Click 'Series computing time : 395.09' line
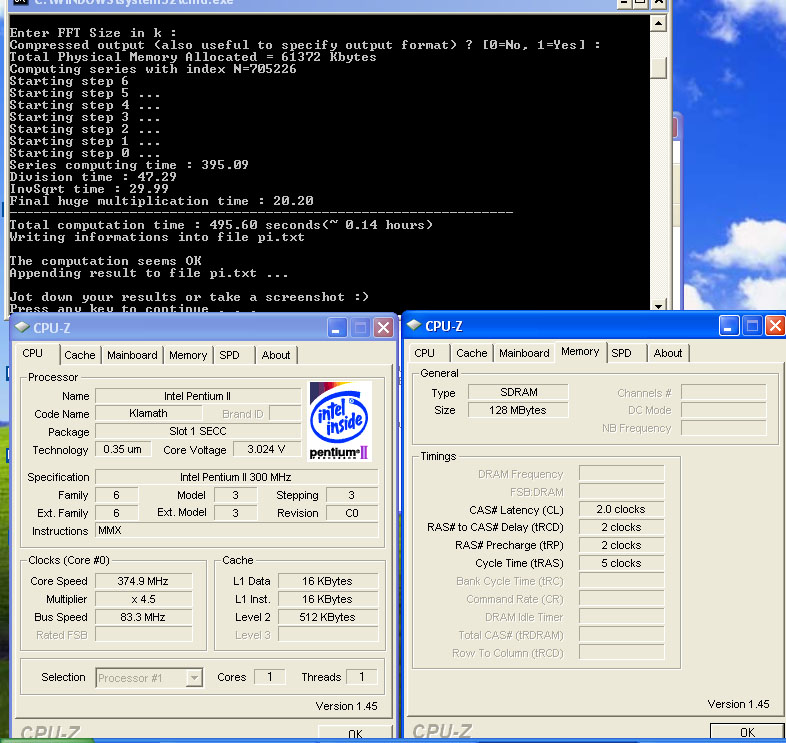The height and width of the screenshot is (743, 786). 129,165
